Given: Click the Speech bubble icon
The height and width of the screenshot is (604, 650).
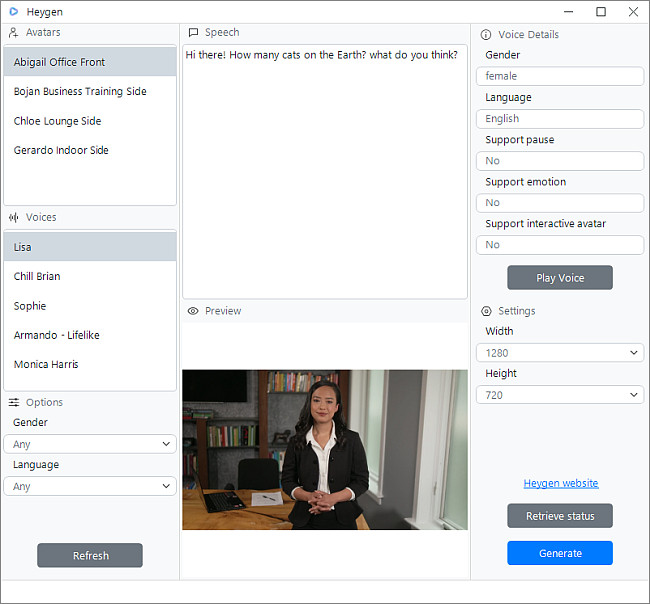Looking at the screenshot, I should point(193,32).
